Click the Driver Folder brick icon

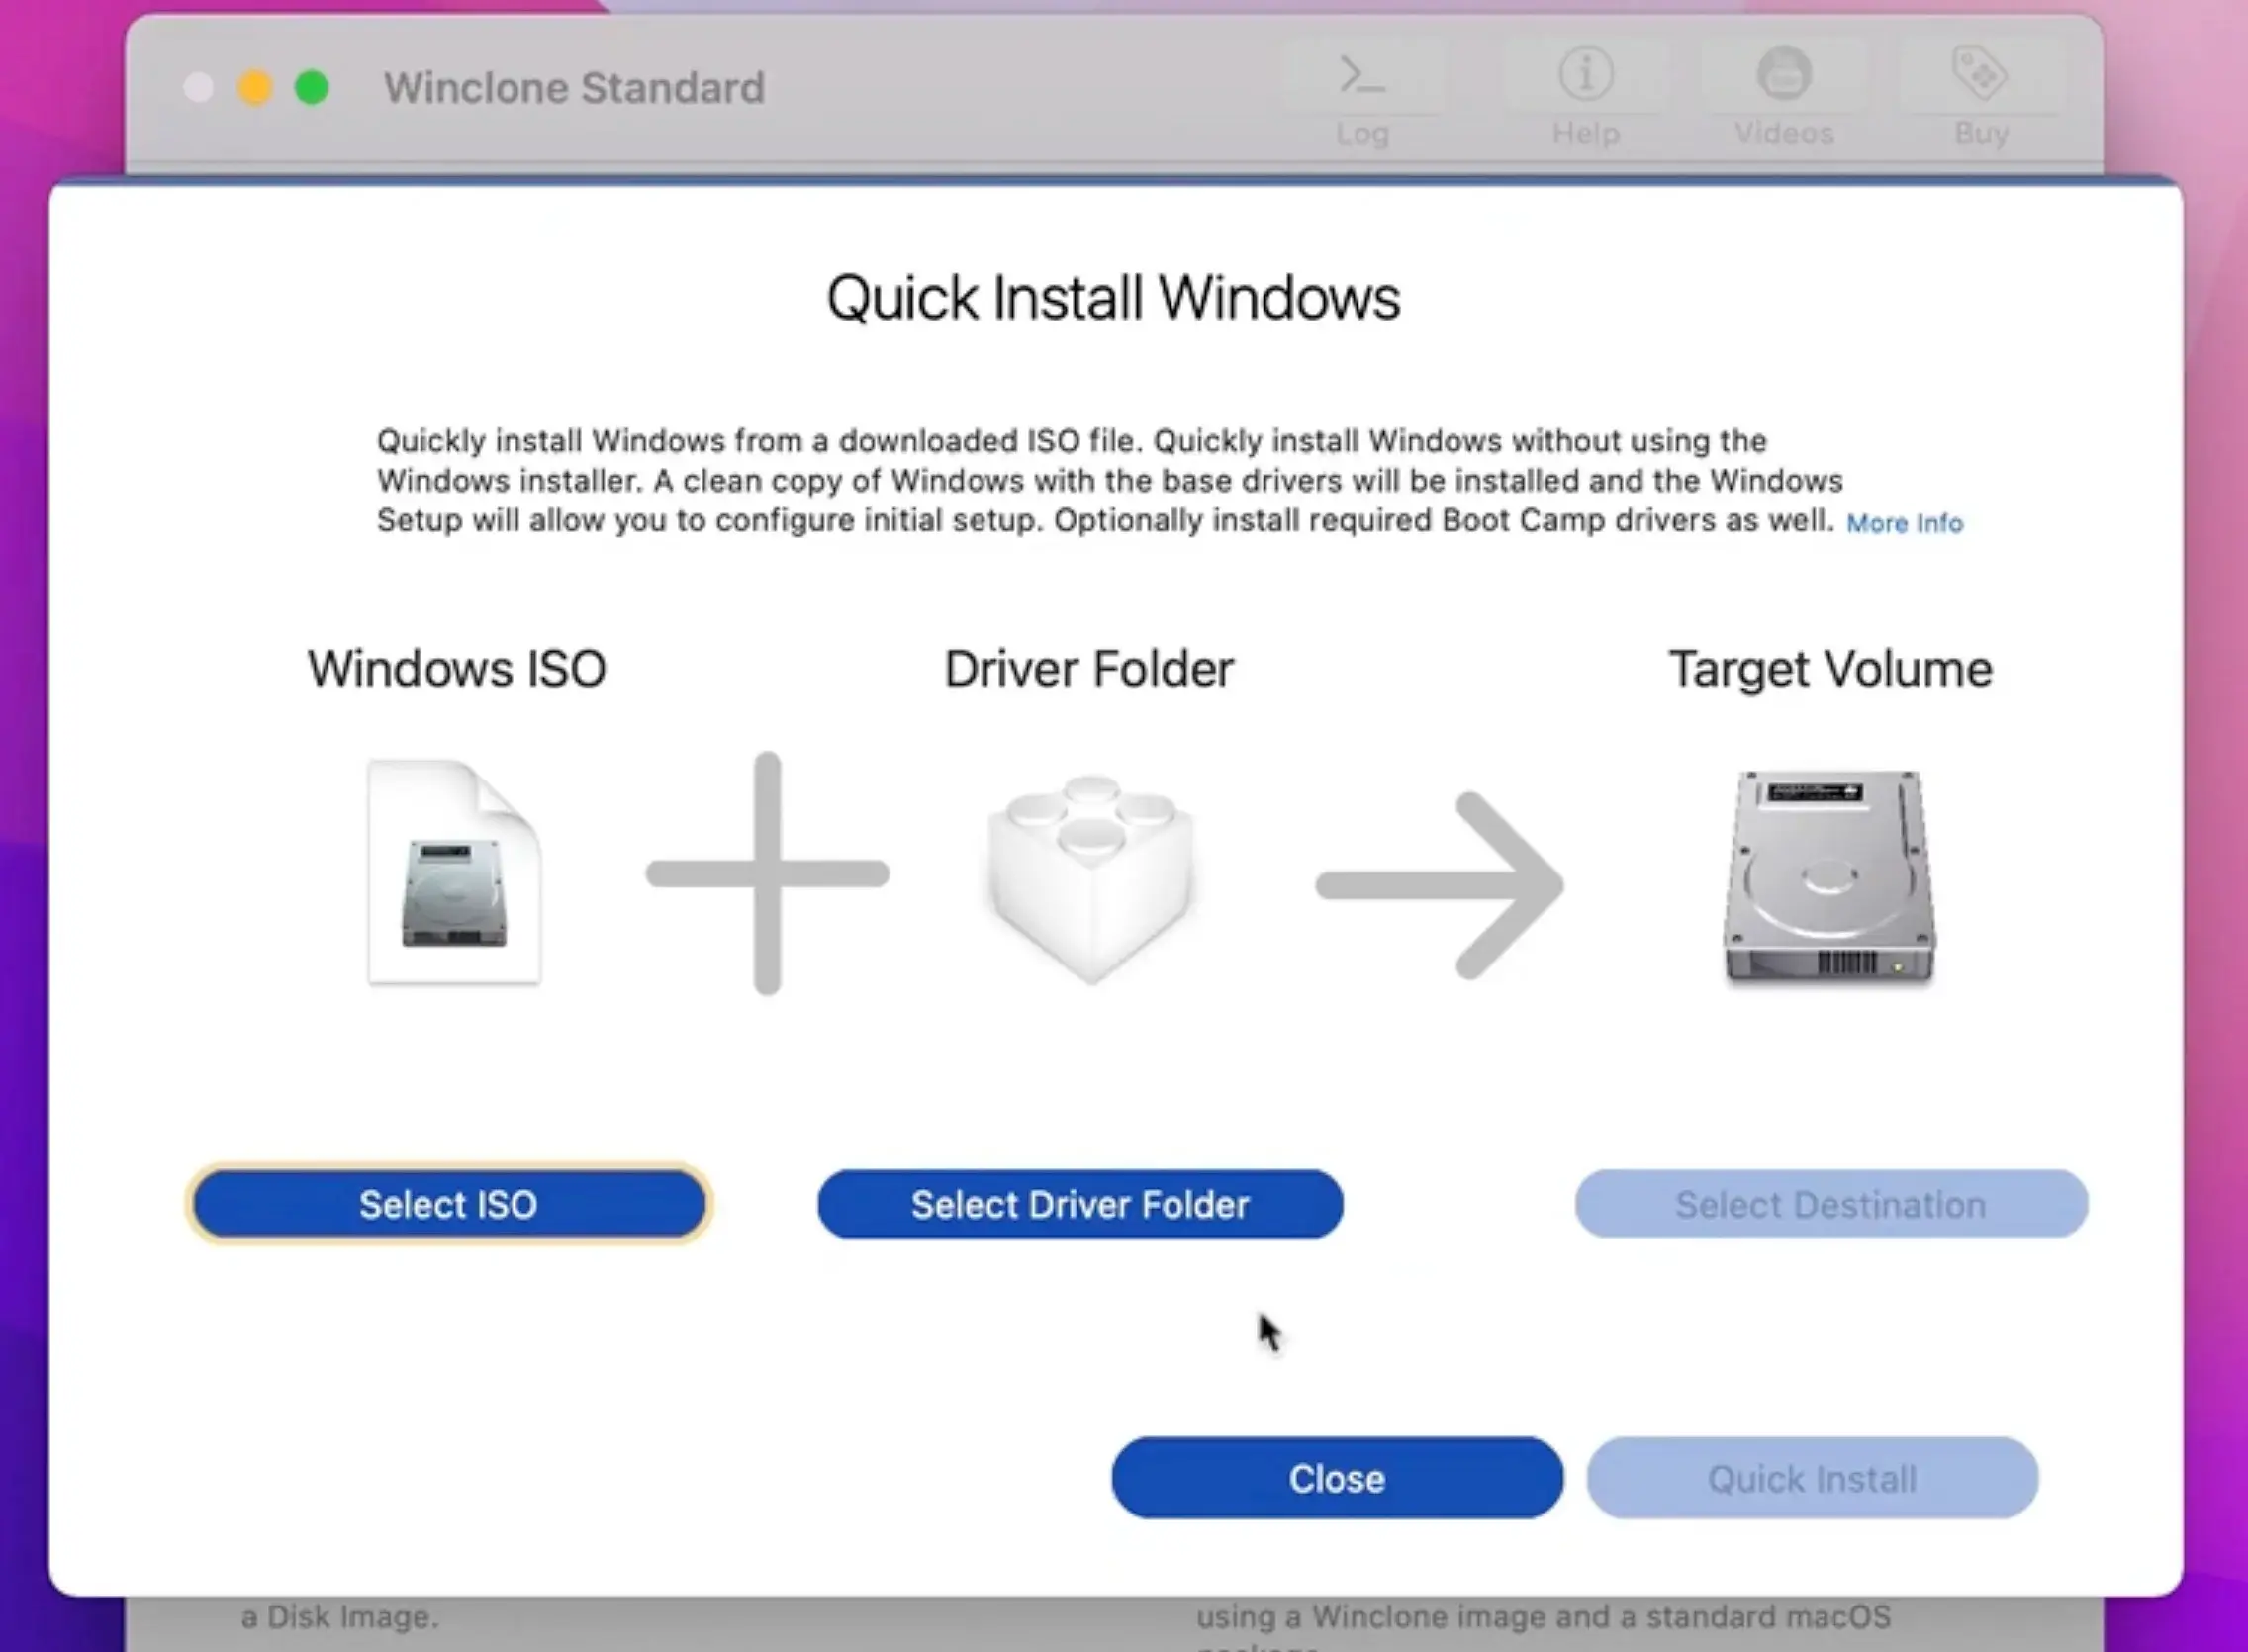[x=1090, y=879]
